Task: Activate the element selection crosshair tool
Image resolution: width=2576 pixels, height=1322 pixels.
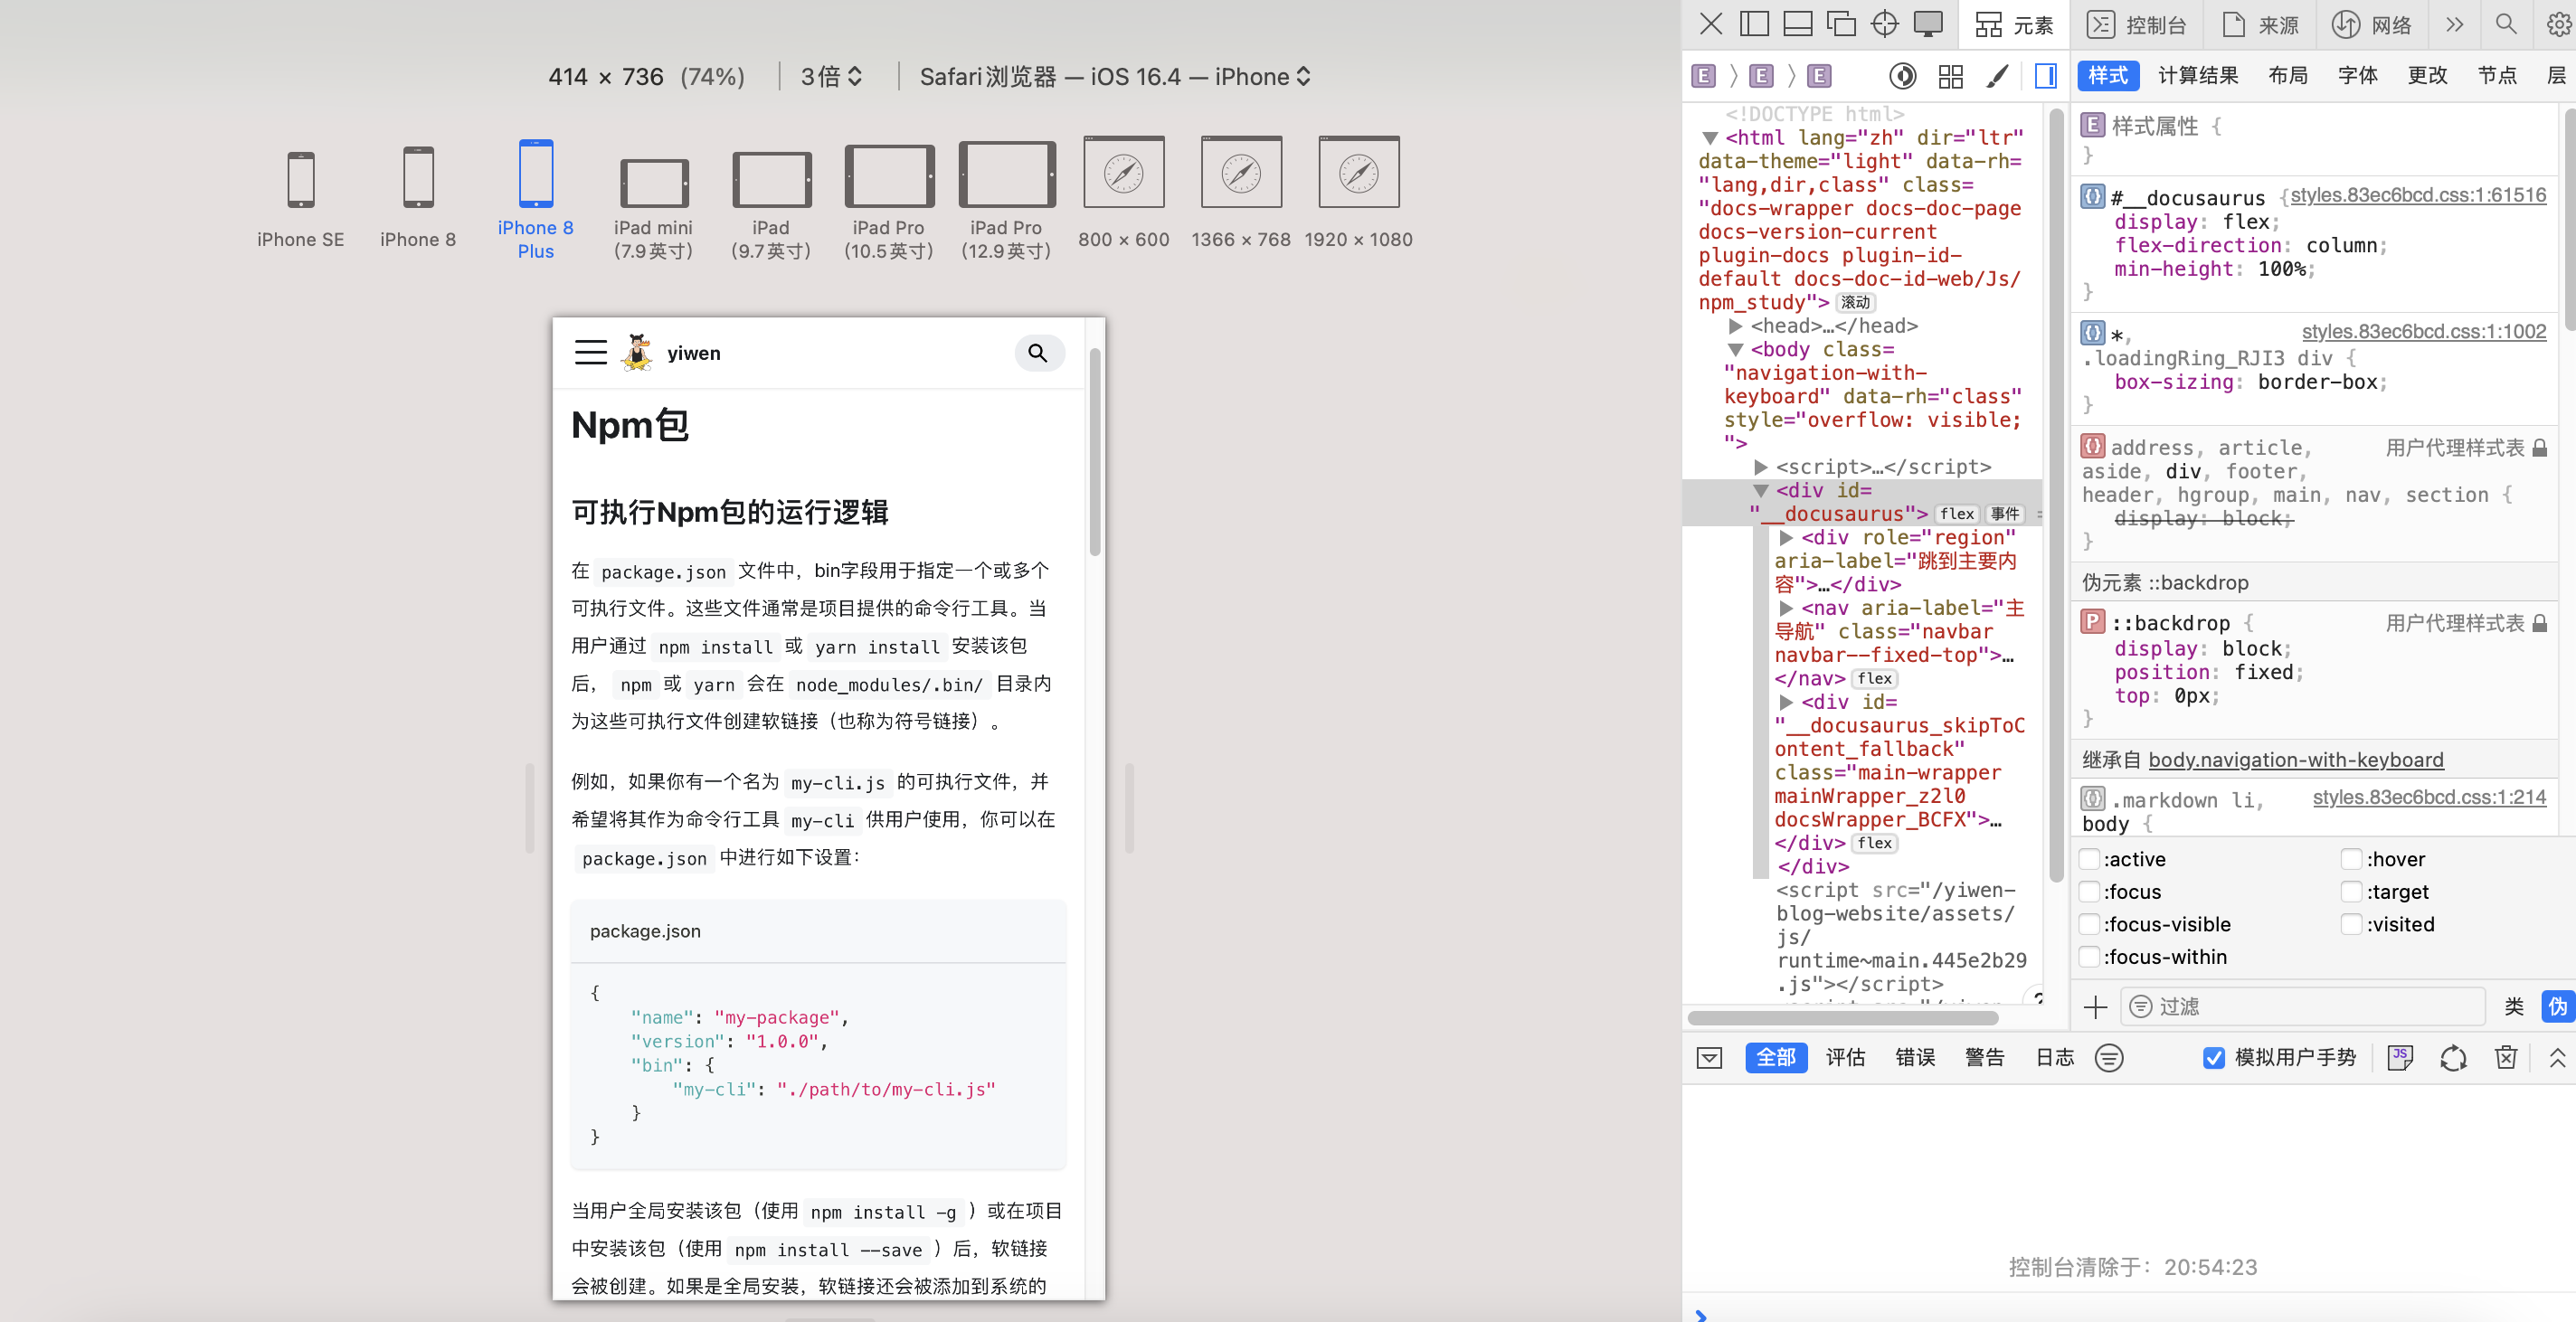Action: 1884,24
